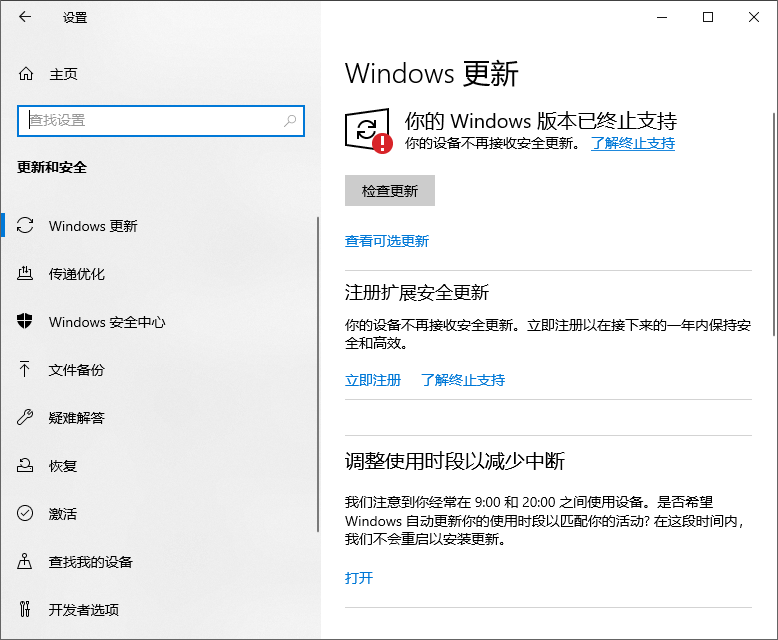The height and width of the screenshot is (640, 778).
Task: Click the sidebar vertical scrollbar
Action: [318, 375]
